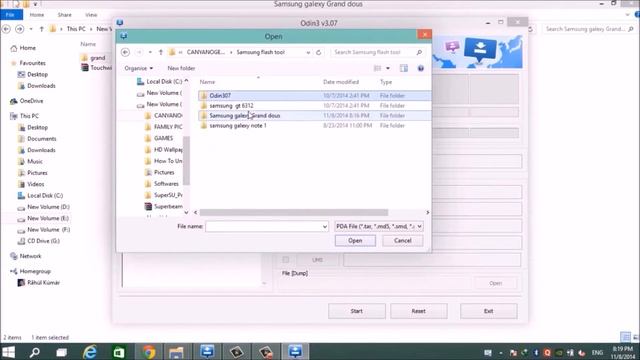Select Pictures folder in dialog tree

pyautogui.click(x=160, y=172)
